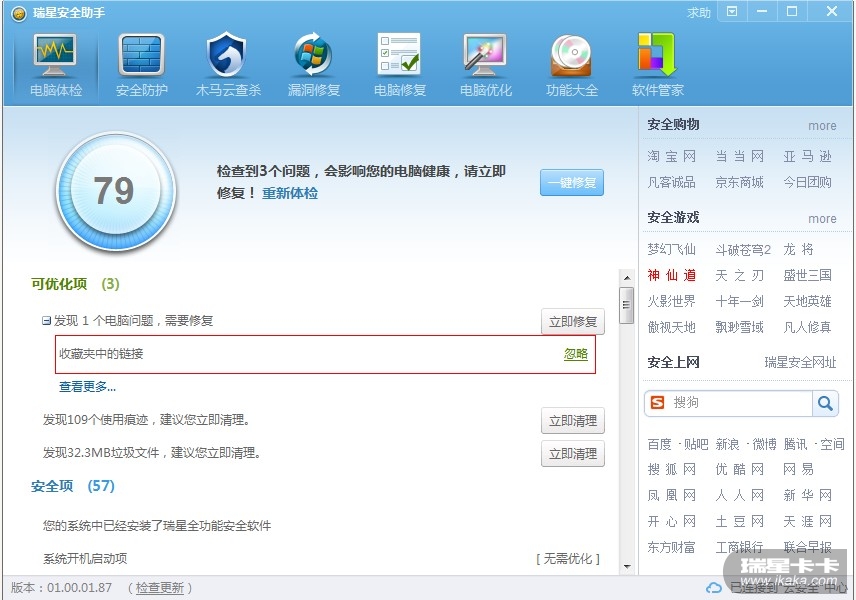Open the 十年一剑 game link
This screenshot has width=856, height=600.
[x=739, y=301]
